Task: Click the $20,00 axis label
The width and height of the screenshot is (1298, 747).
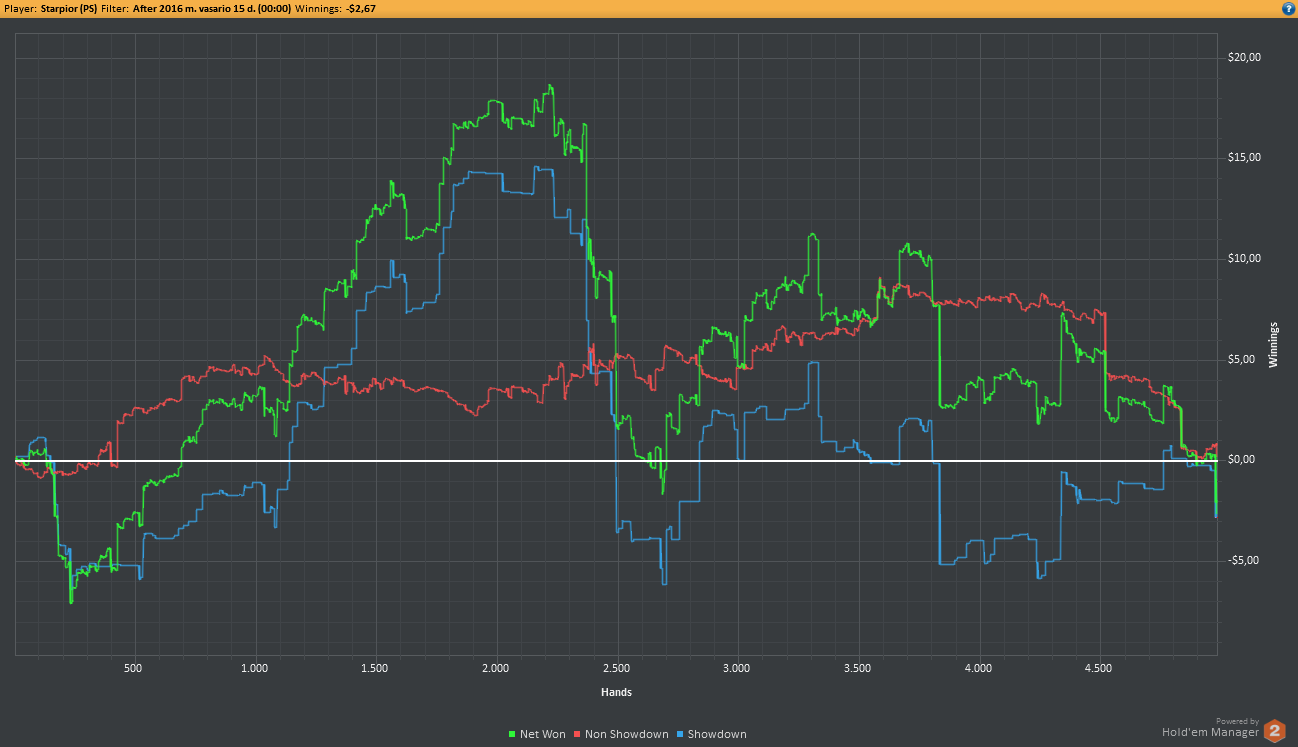Action: coord(1244,57)
